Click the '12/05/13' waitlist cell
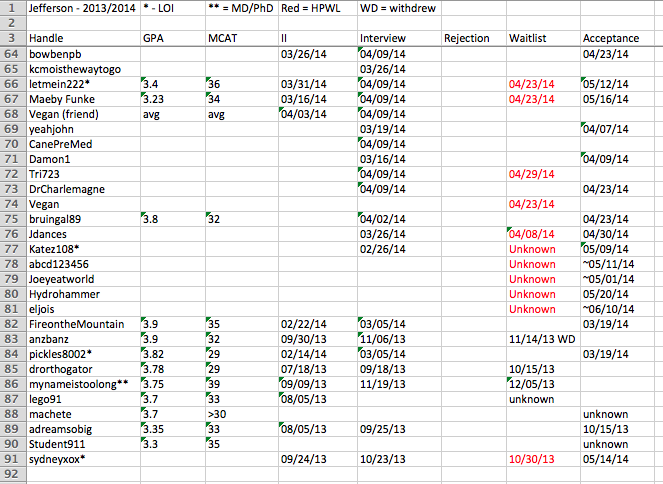663x484 pixels. pos(543,384)
